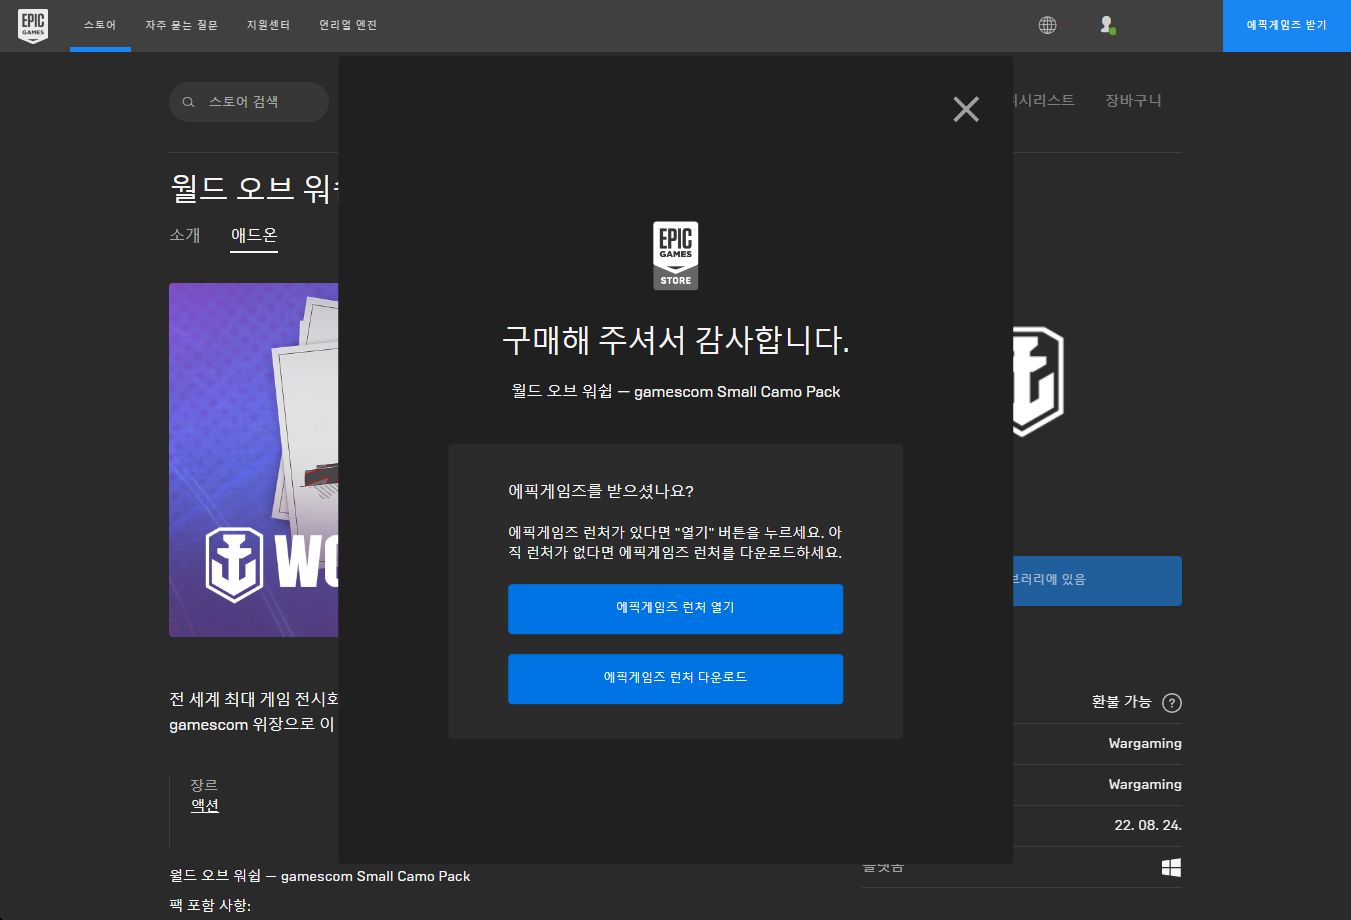Open the 장바구니 cart link
1351x920 pixels.
[x=1133, y=100]
